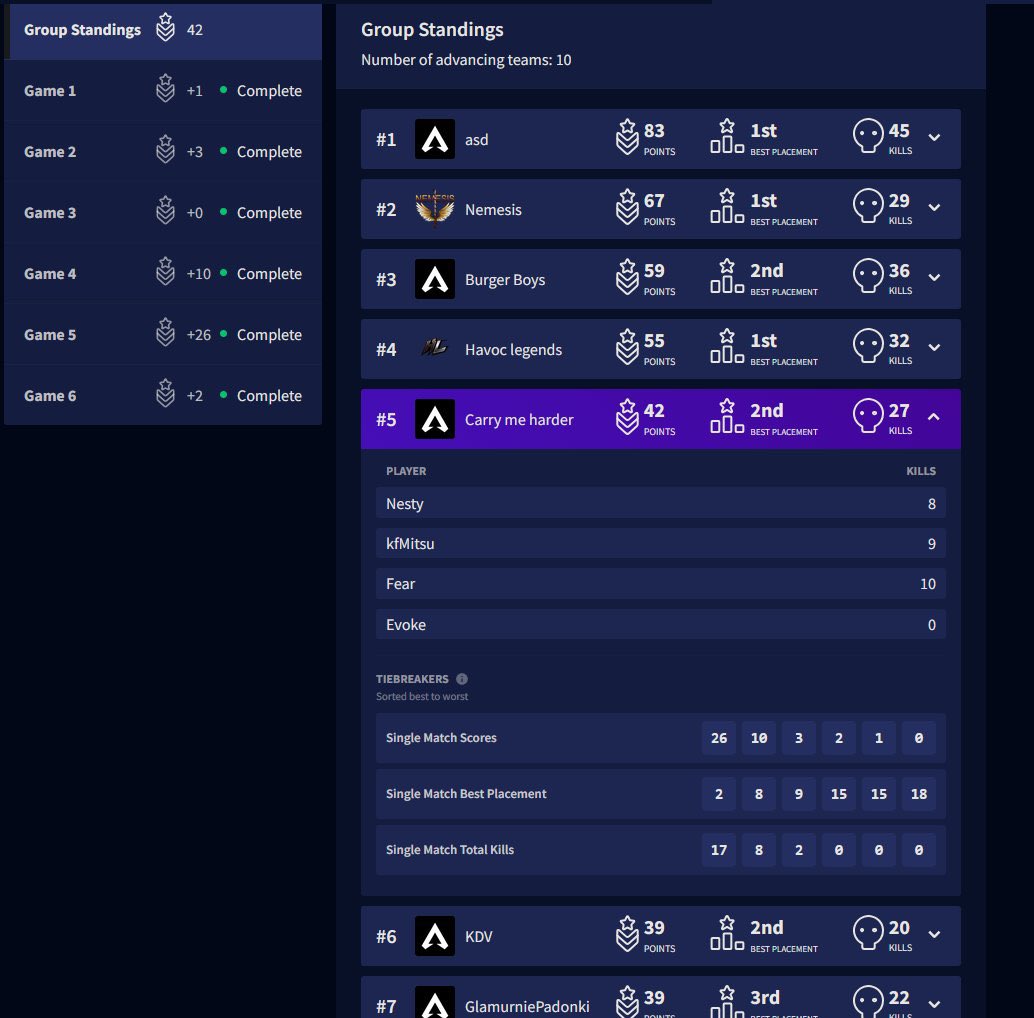The image size is (1034, 1018).
Task: Collapse the Carry me harder row
Action: click(x=934, y=417)
